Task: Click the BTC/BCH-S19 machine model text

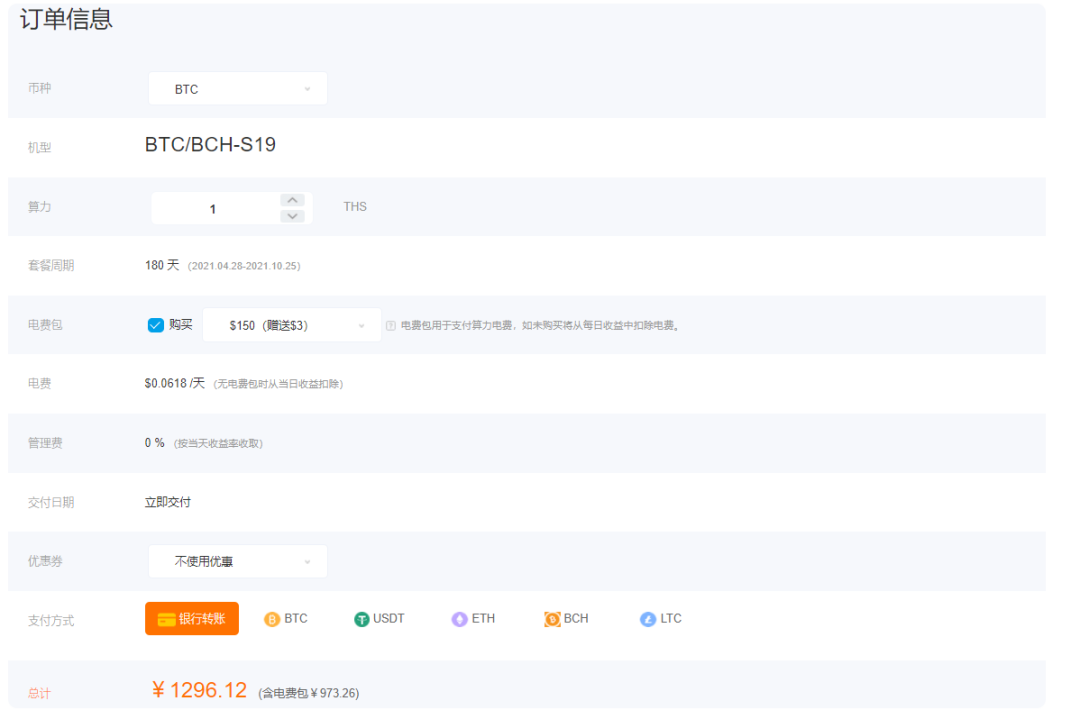Action: [208, 145]
